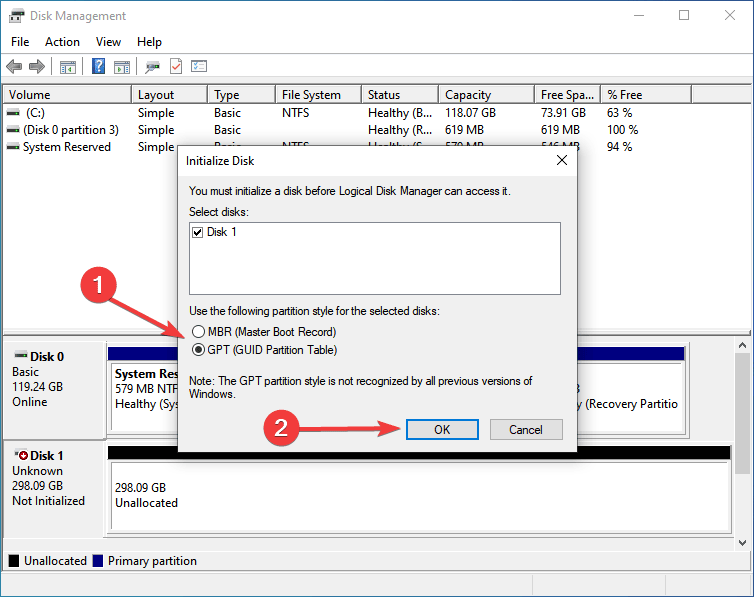Sort by the % Free column header
The width and height of the screenshot is (754, 597).
click(x=646, y=95)
